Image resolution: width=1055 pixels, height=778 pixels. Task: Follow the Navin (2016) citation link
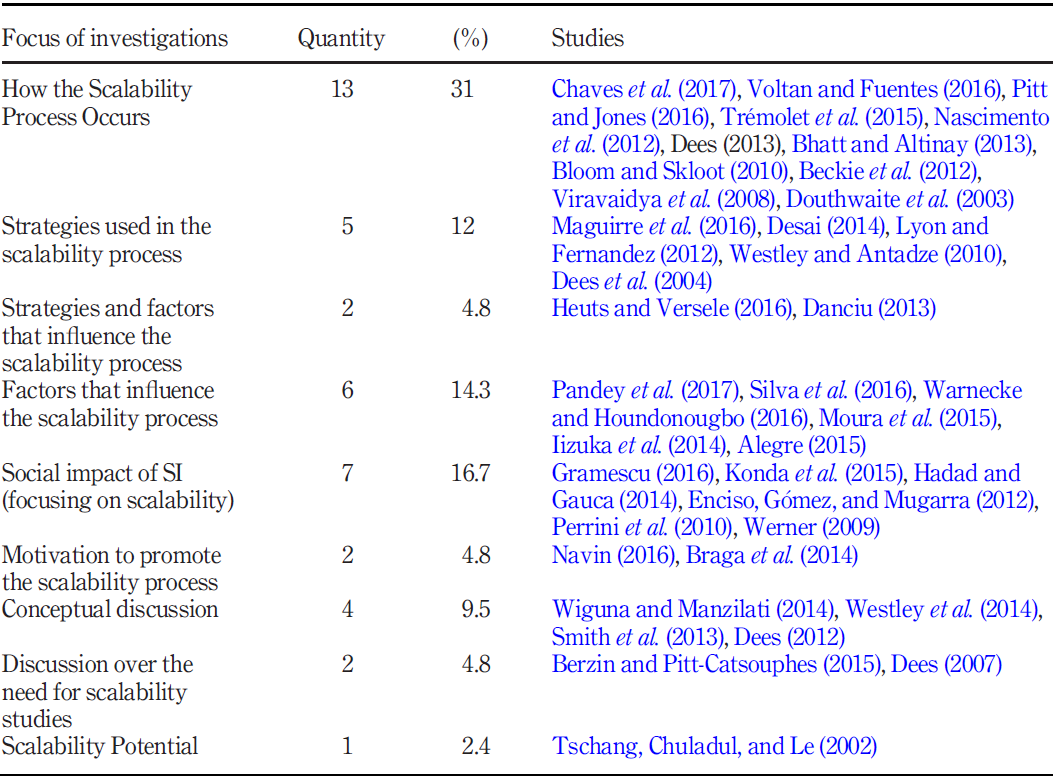pyautogui.click(x=612, y=555)
